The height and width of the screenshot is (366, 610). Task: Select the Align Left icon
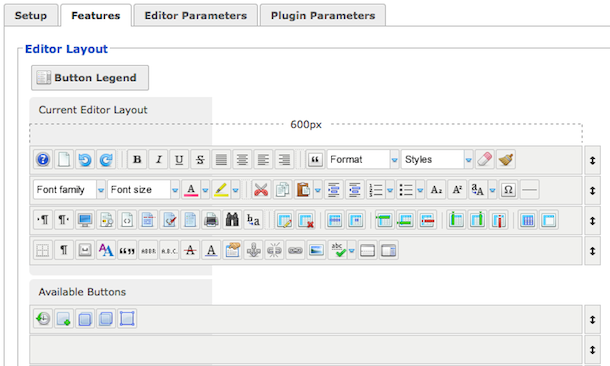coord(263,159)
